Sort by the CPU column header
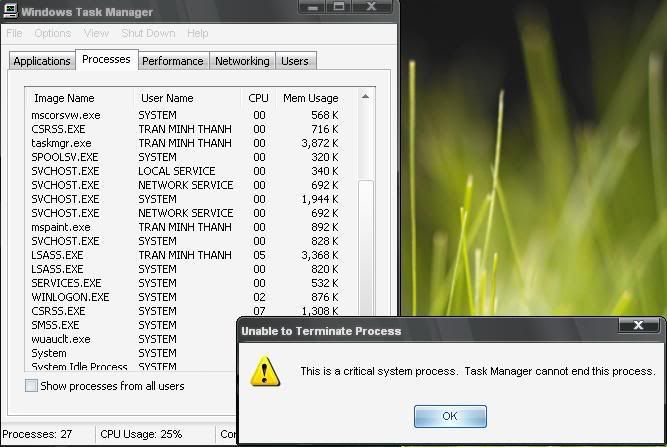Viewport: 667px width, 447px height. 258,98
